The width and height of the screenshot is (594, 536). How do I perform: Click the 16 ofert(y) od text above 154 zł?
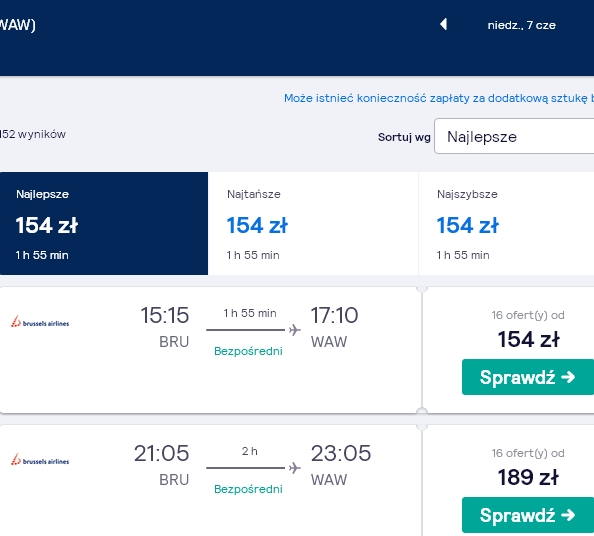click(528, 315)
